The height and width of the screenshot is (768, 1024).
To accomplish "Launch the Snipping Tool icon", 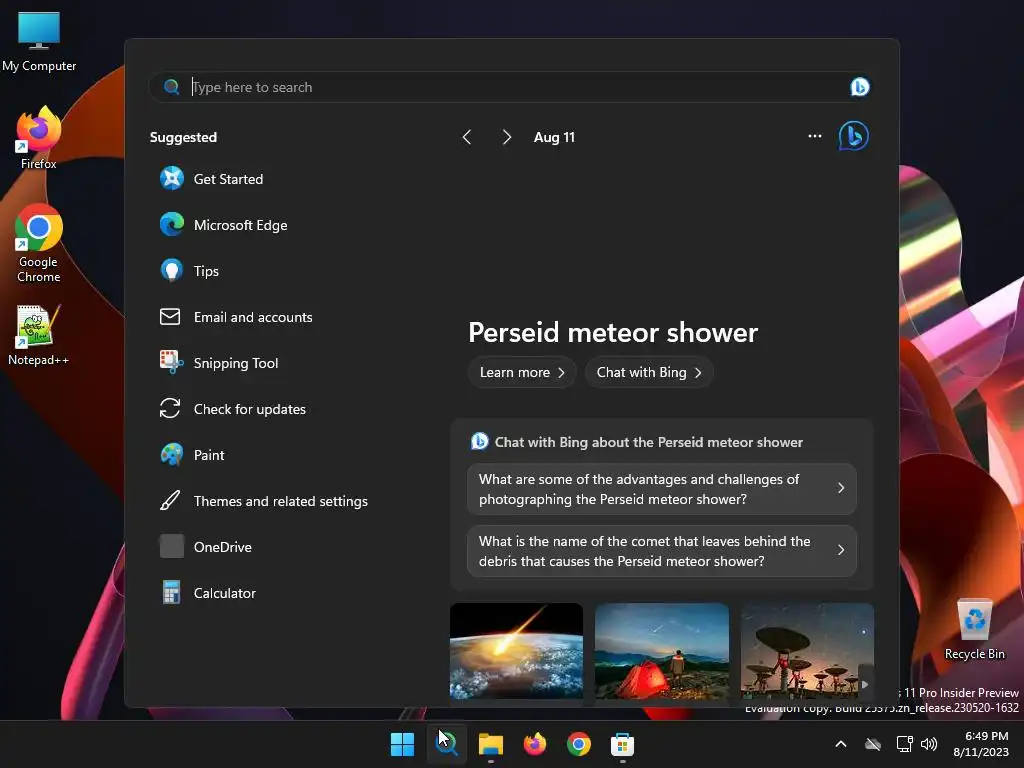I will [x=172, y=362].
